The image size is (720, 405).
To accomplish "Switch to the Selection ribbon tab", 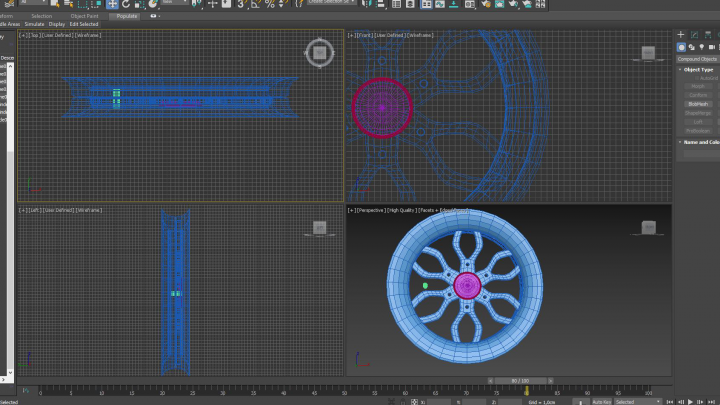I will point(41,16).
